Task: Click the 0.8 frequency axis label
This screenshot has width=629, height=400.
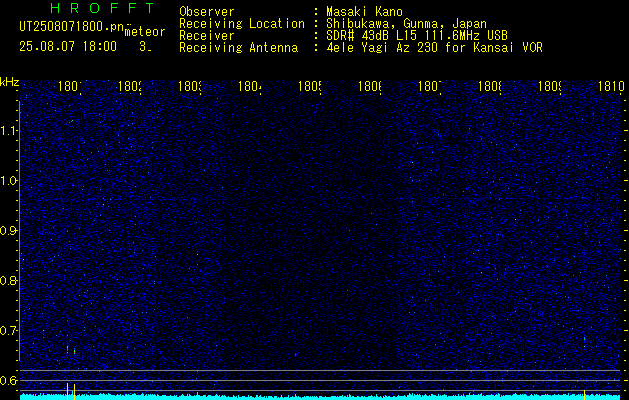Action: pos(9,280)
